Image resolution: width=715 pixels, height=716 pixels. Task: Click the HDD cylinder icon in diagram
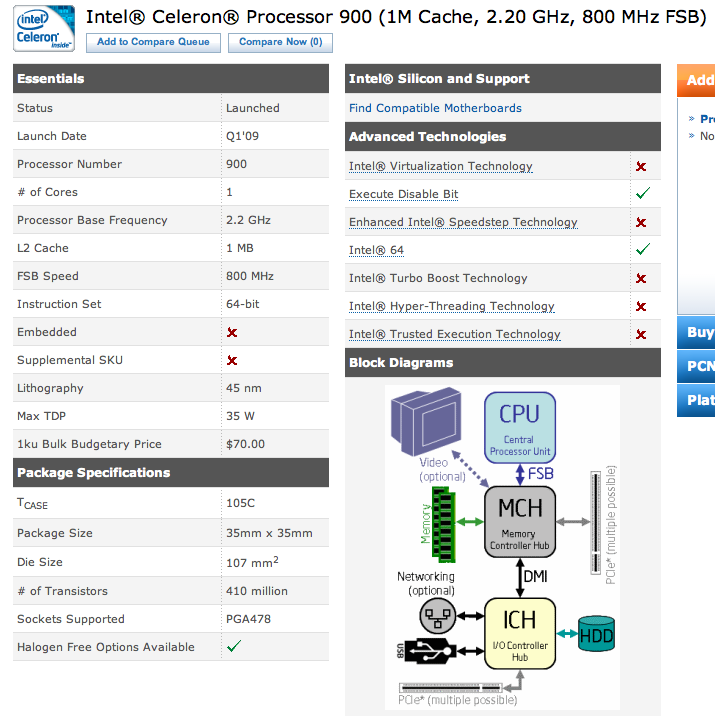596,633
